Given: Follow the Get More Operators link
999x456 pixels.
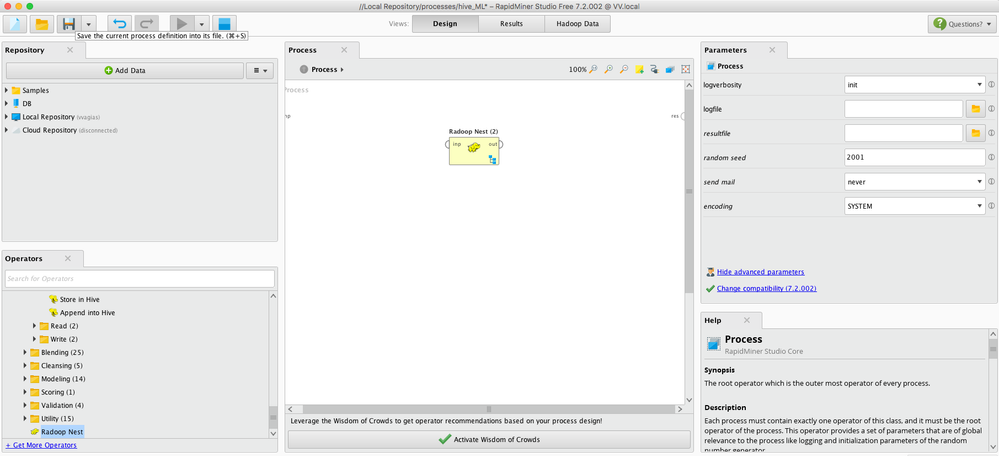Looking at the screenshot, I should click(x=41, y=445).
